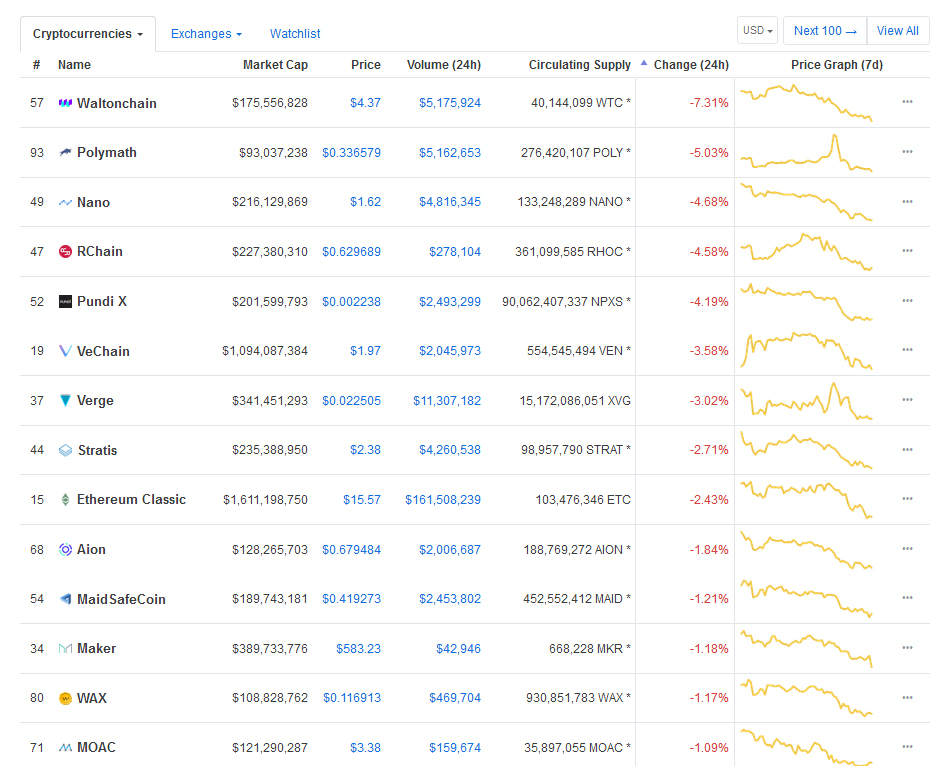Click VeChain market cap $1,094,087,384

click(265, 351)
